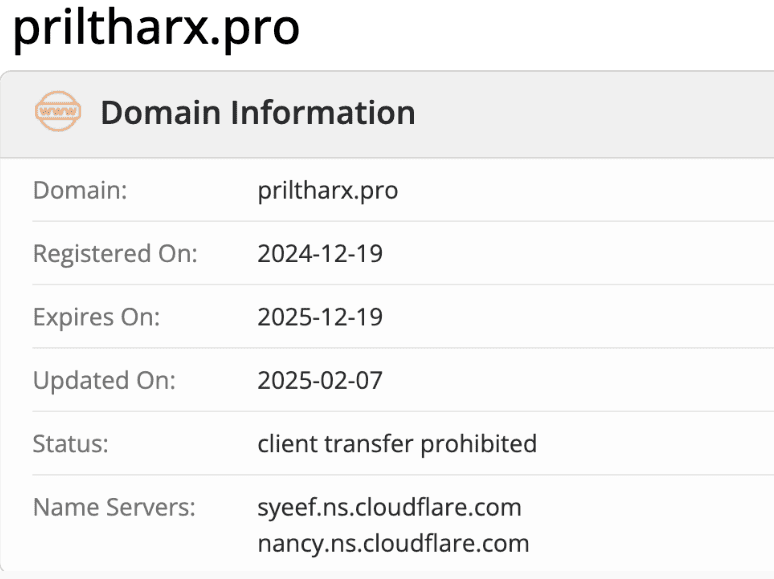The image size is (774, 579).
Task: Select the Expires On: label
Action: tap(96, 317)
